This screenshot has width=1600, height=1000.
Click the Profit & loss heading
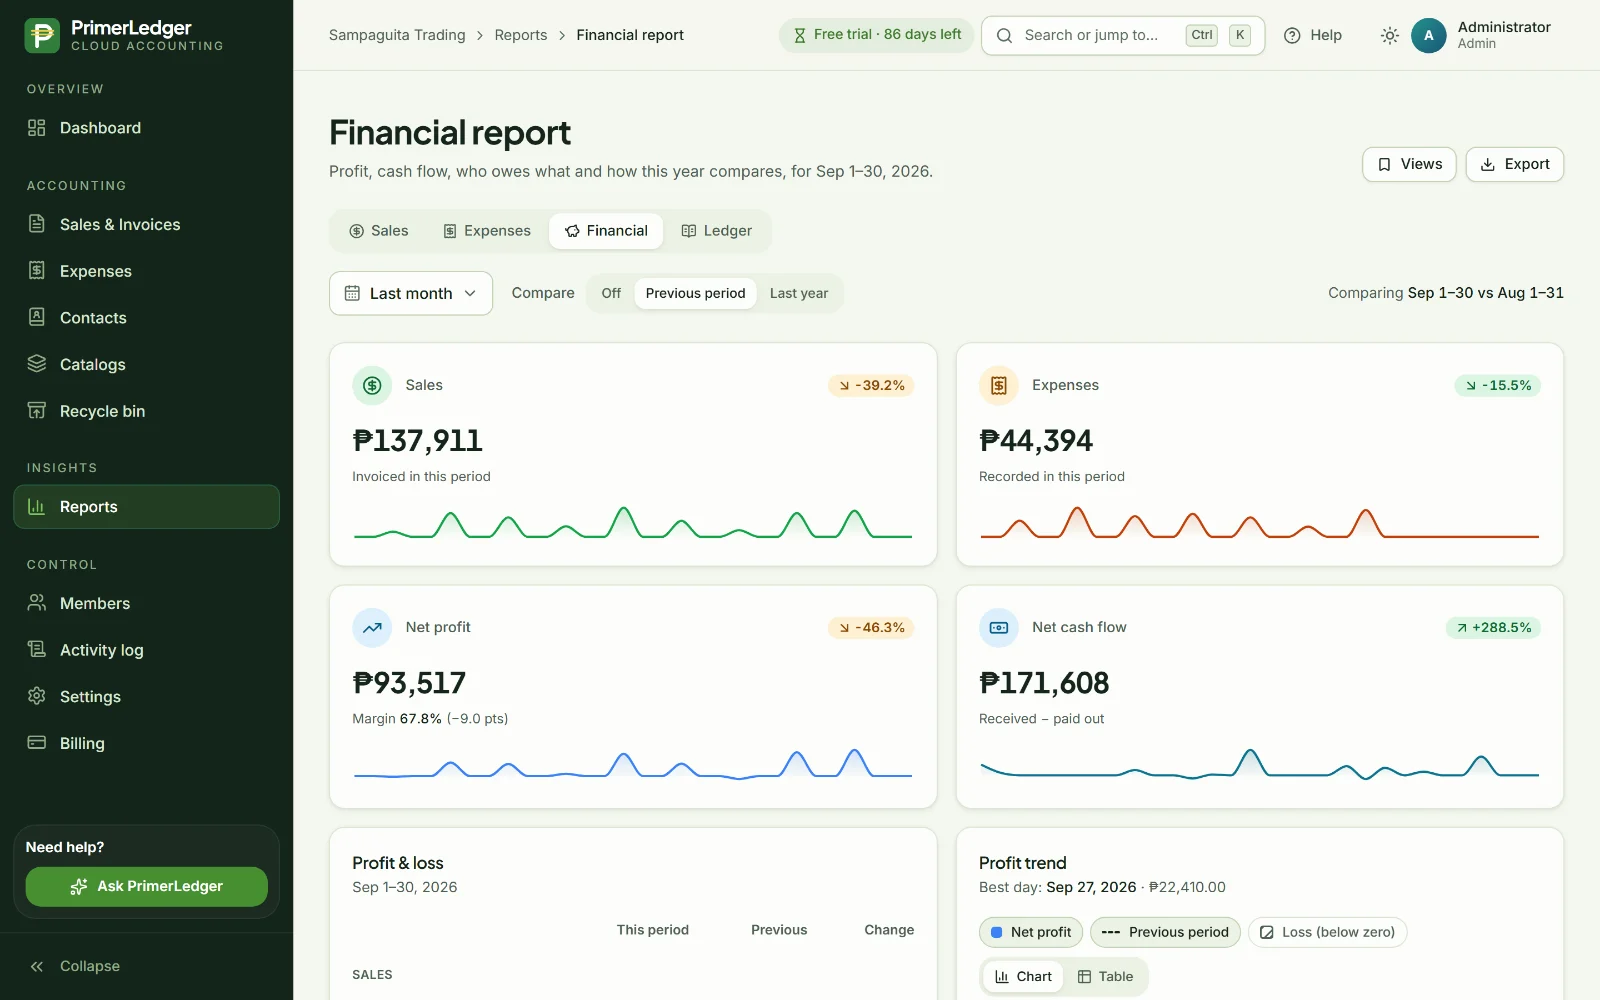pos(398,863)
